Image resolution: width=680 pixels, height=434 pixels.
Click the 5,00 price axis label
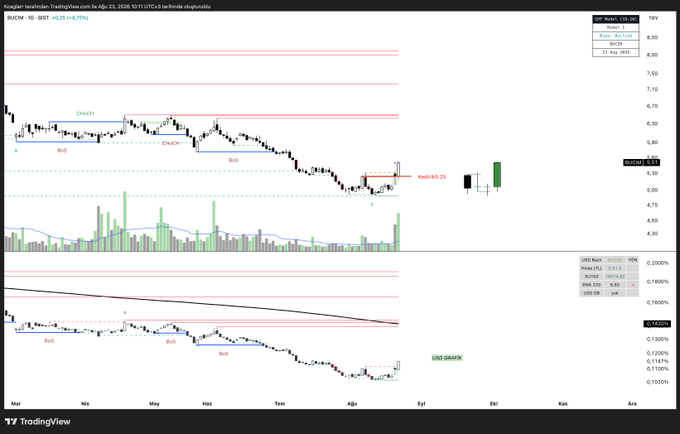tap(652, 190)
